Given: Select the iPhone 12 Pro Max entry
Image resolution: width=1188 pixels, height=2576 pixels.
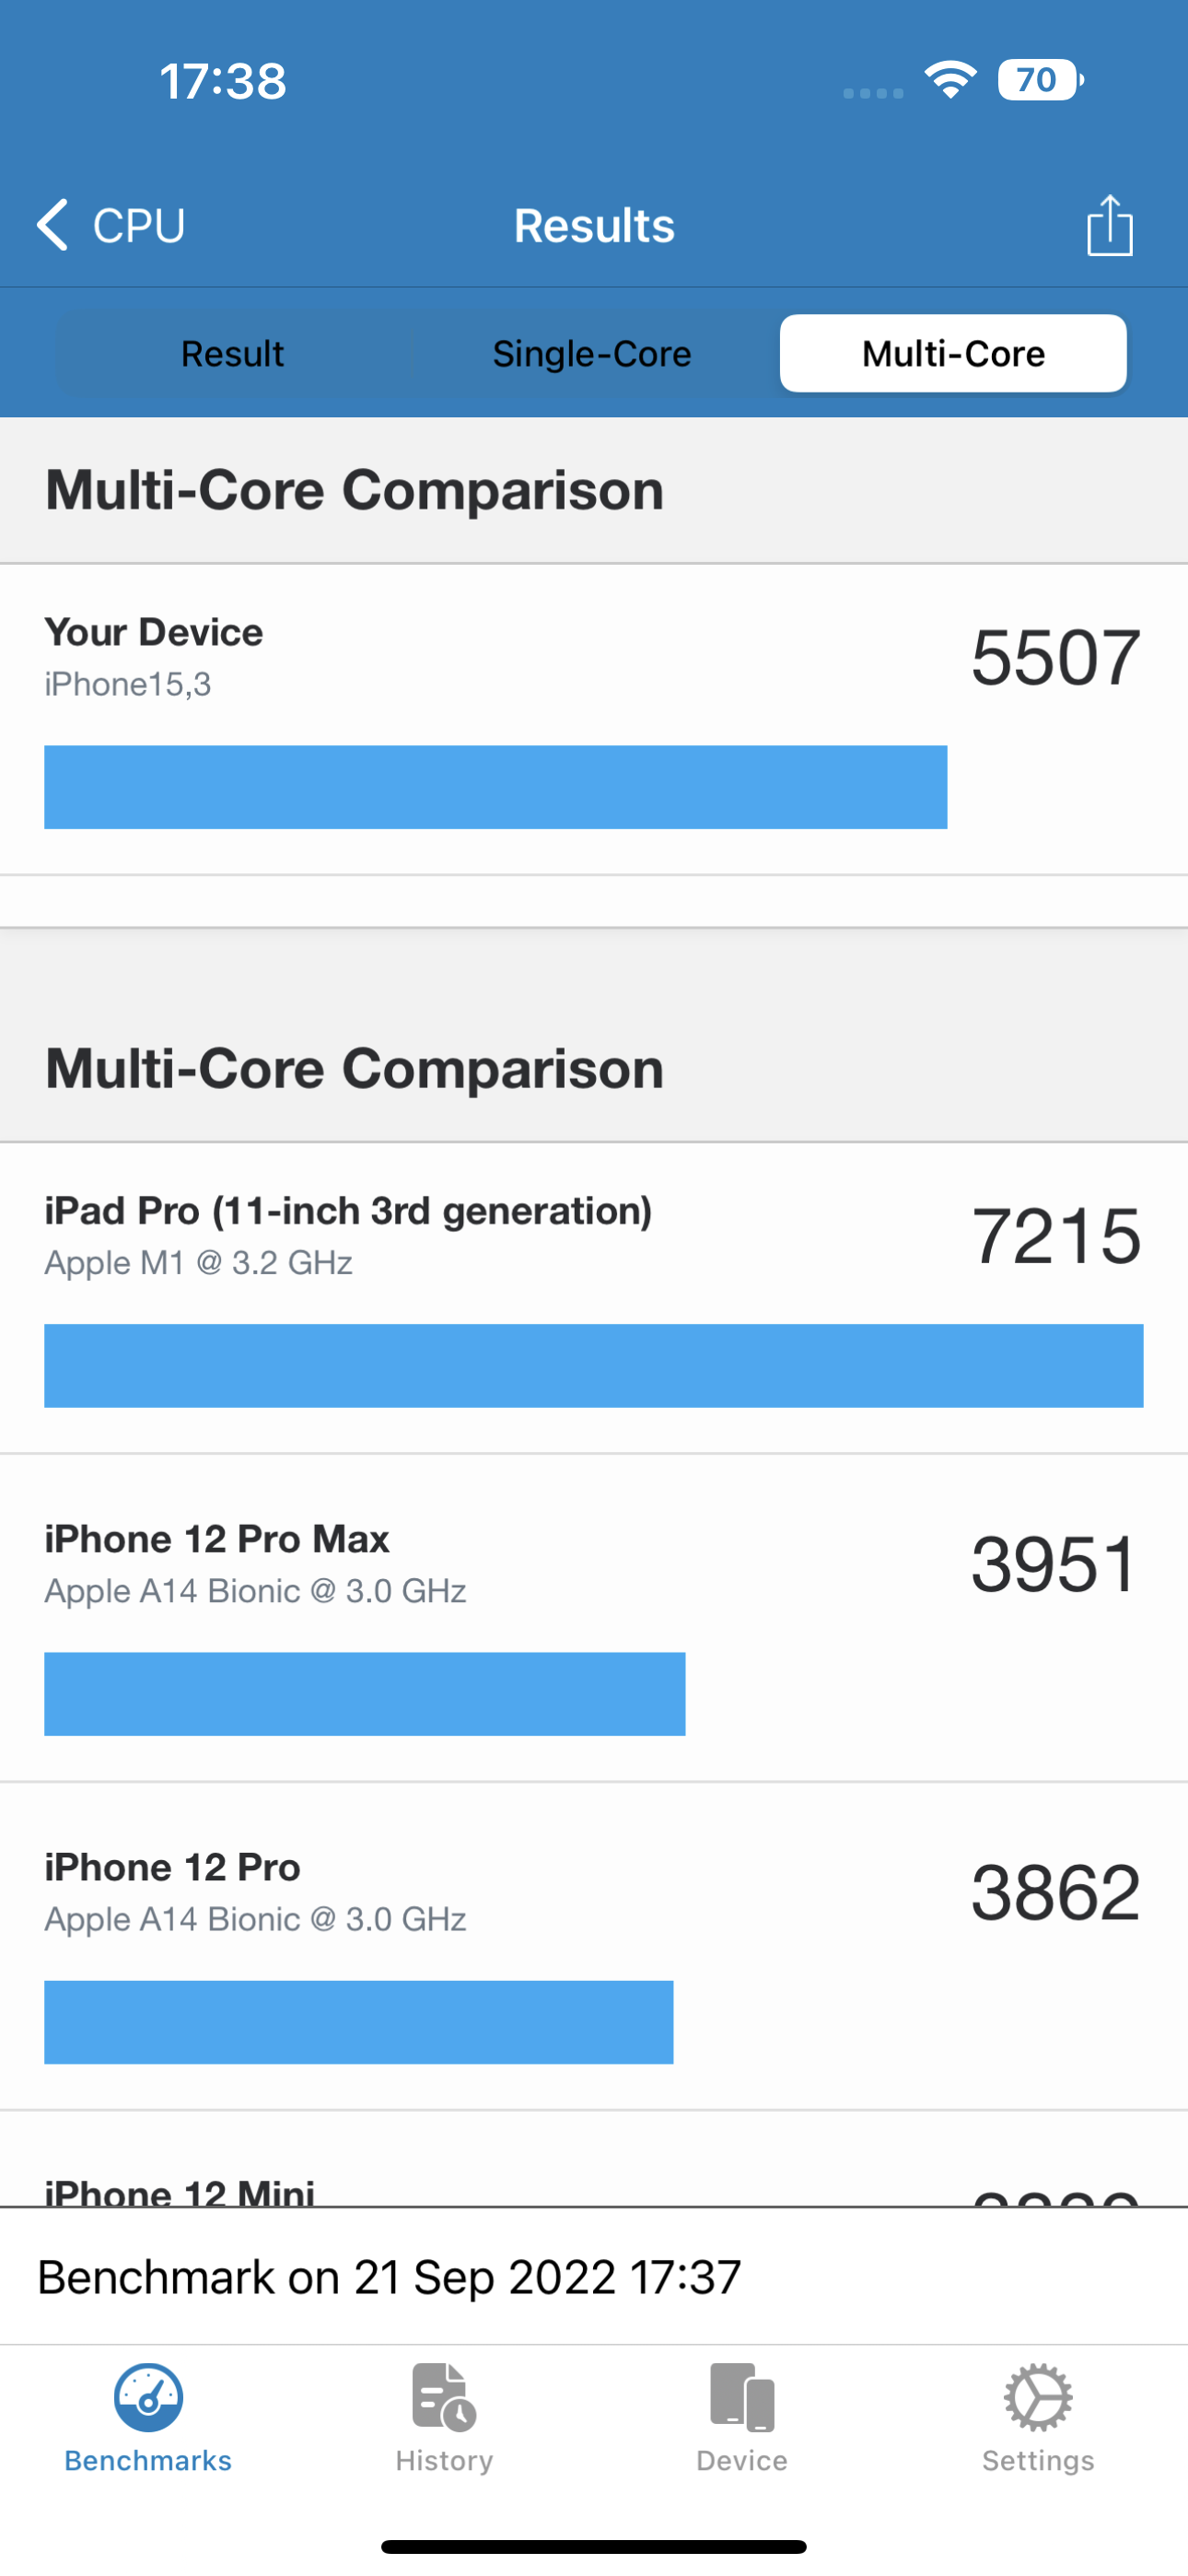Looking at the screenshot, I should pos(217,1539).
